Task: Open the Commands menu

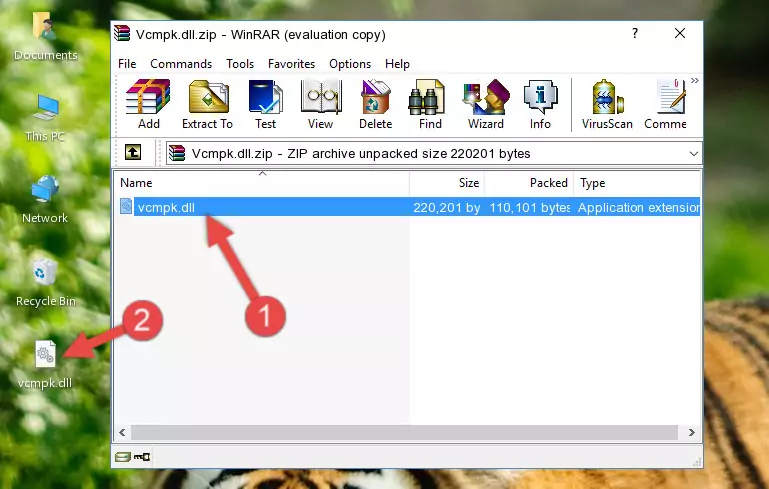Action: (181, 64)
